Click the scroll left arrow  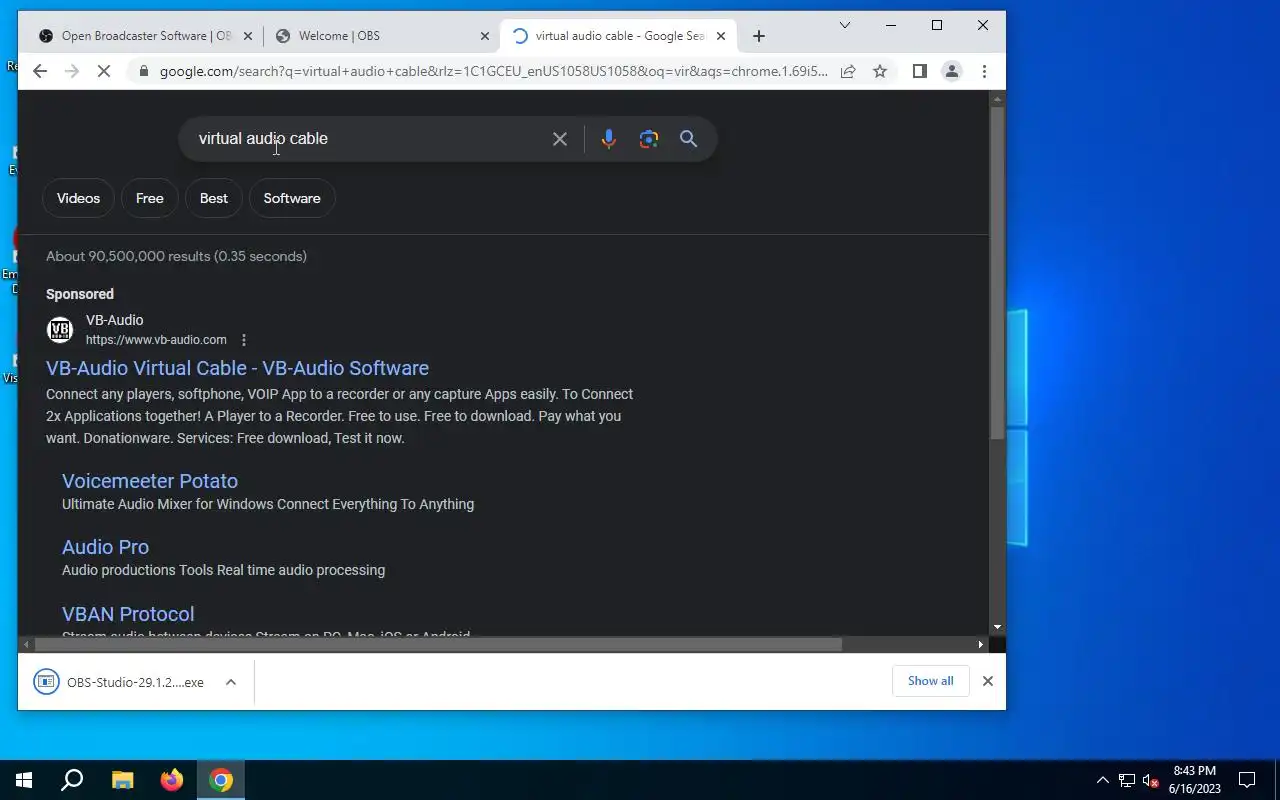26,645
